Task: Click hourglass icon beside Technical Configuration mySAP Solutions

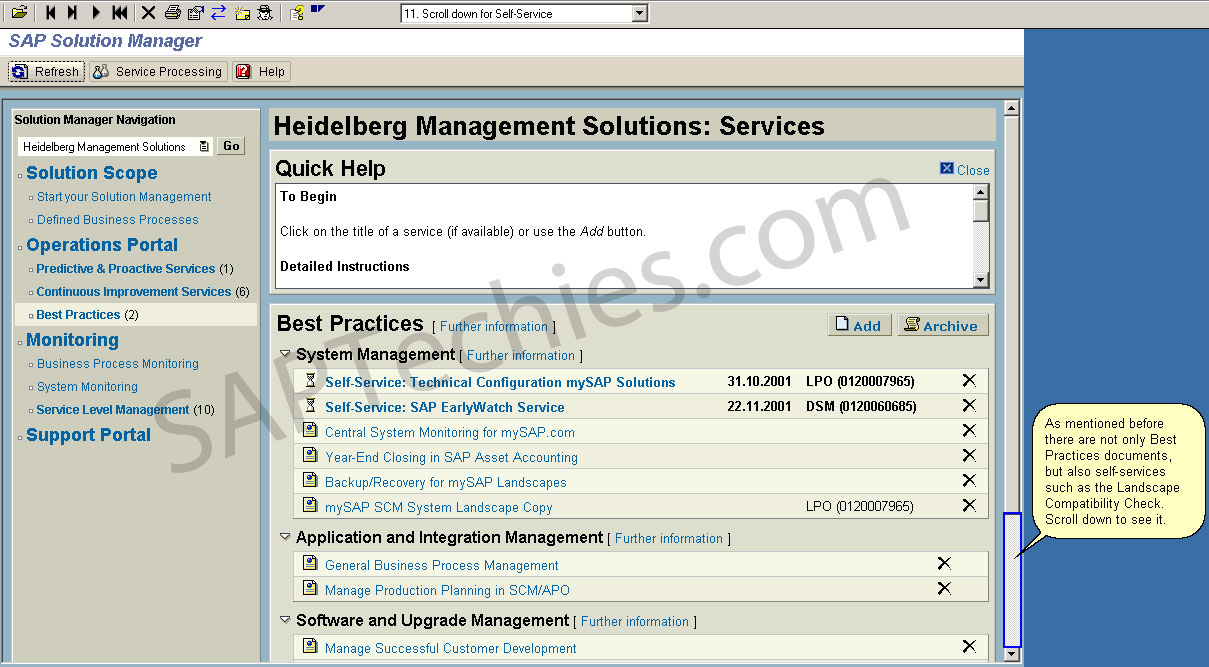Action: pos(310,381)
